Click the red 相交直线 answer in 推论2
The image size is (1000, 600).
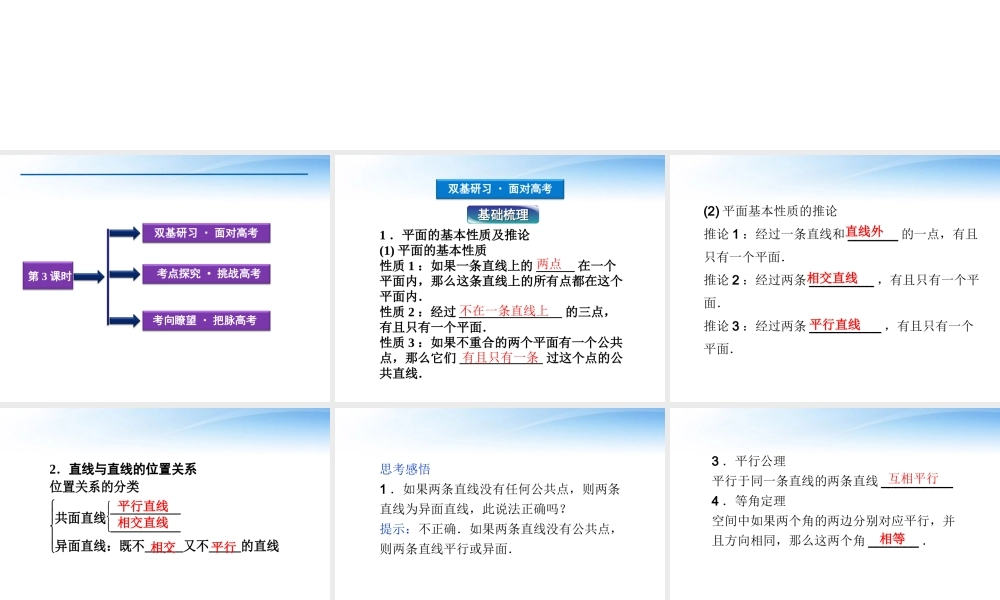coord(833,278)
